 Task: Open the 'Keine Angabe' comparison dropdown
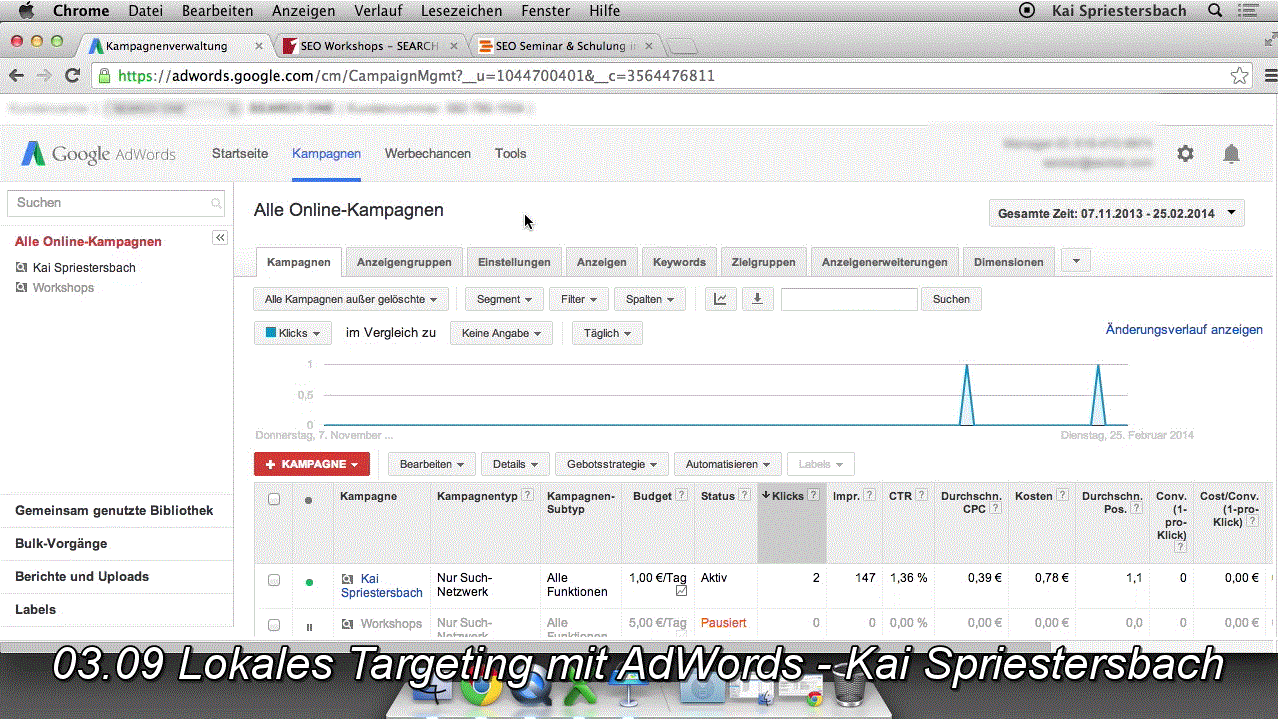[501, 333]
